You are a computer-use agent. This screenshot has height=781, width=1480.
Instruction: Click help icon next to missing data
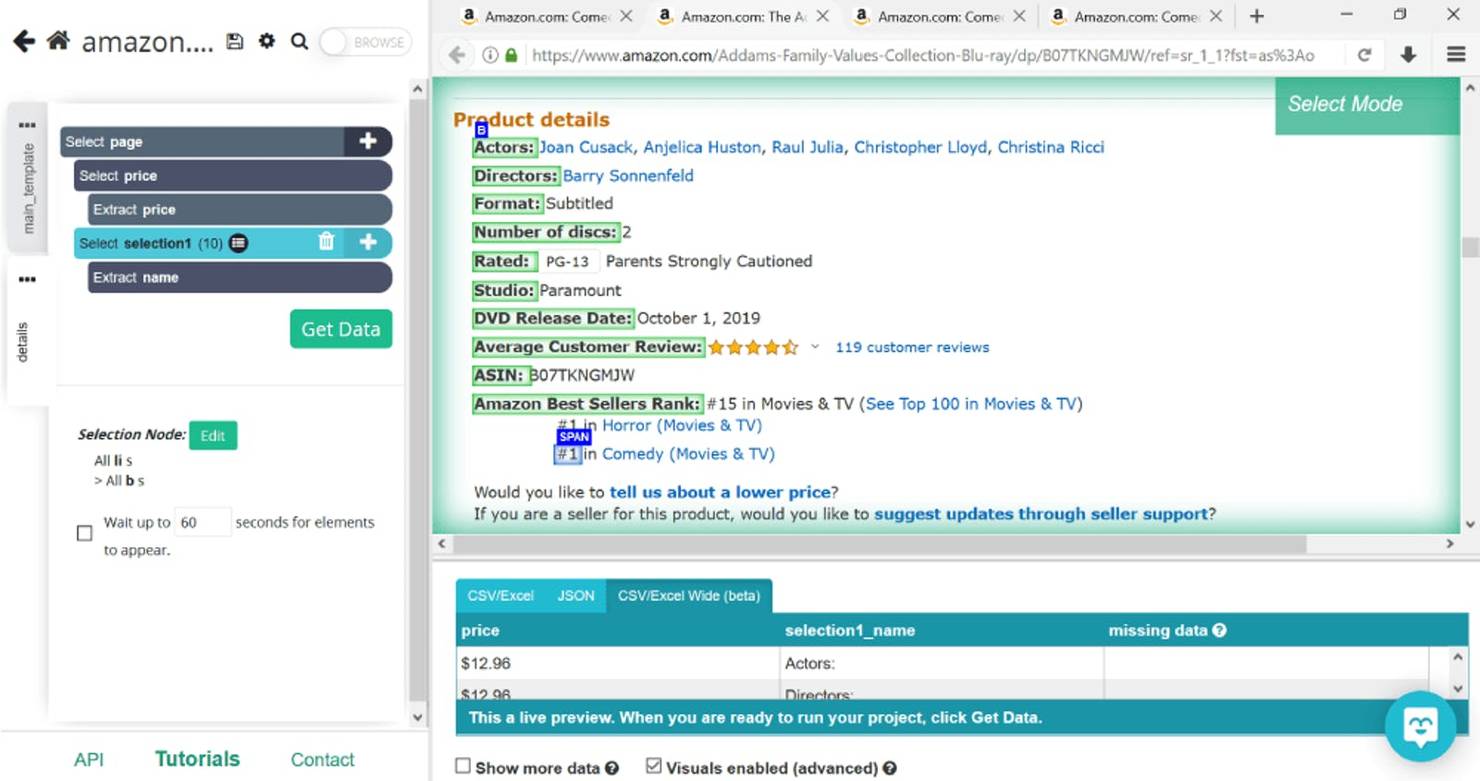pos(1219,630)
